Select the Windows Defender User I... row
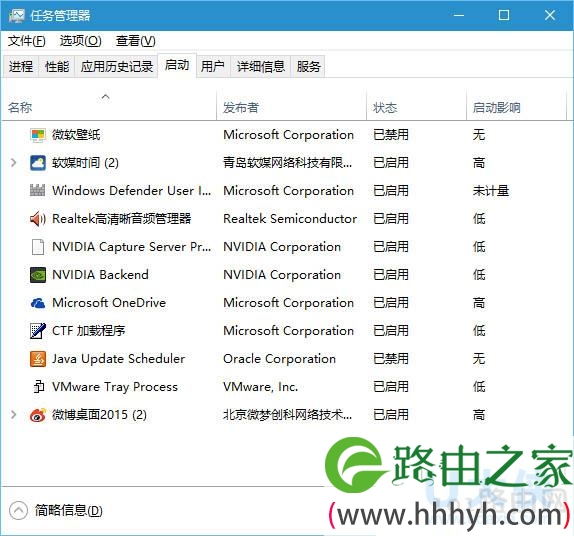 (287, 191)
